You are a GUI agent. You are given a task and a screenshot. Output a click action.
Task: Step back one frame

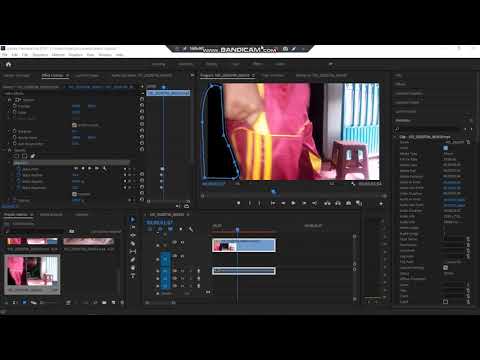coord(283,203)
